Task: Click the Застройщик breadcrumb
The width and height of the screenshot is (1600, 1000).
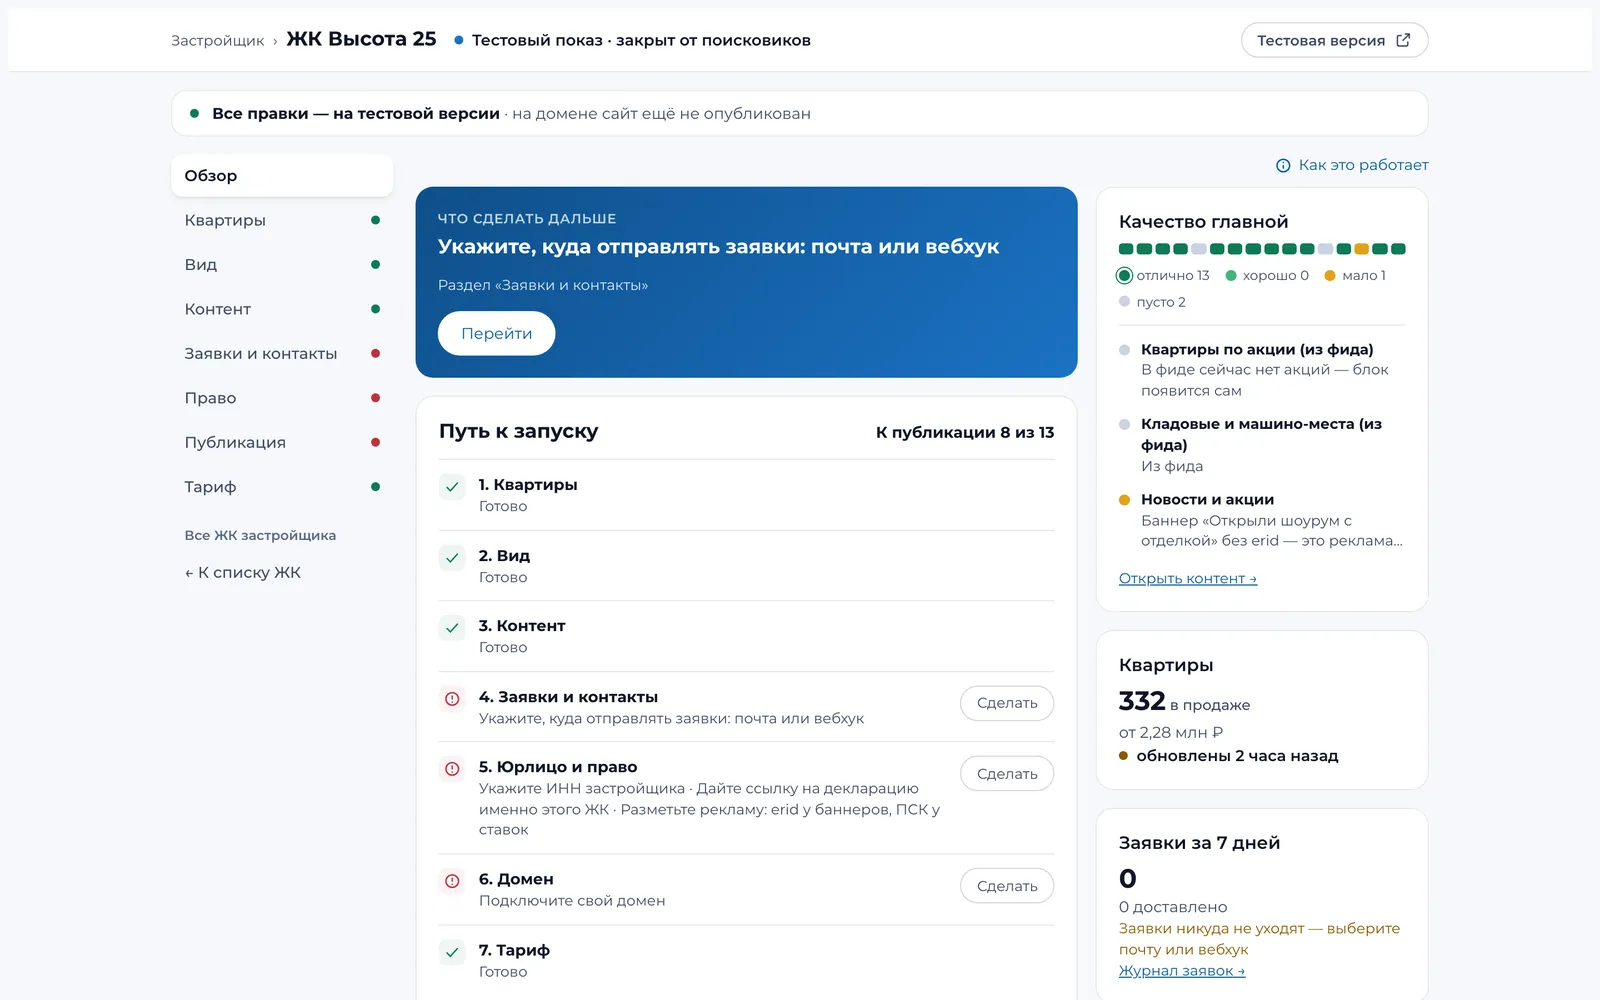Action: click(x=217, y=41)
